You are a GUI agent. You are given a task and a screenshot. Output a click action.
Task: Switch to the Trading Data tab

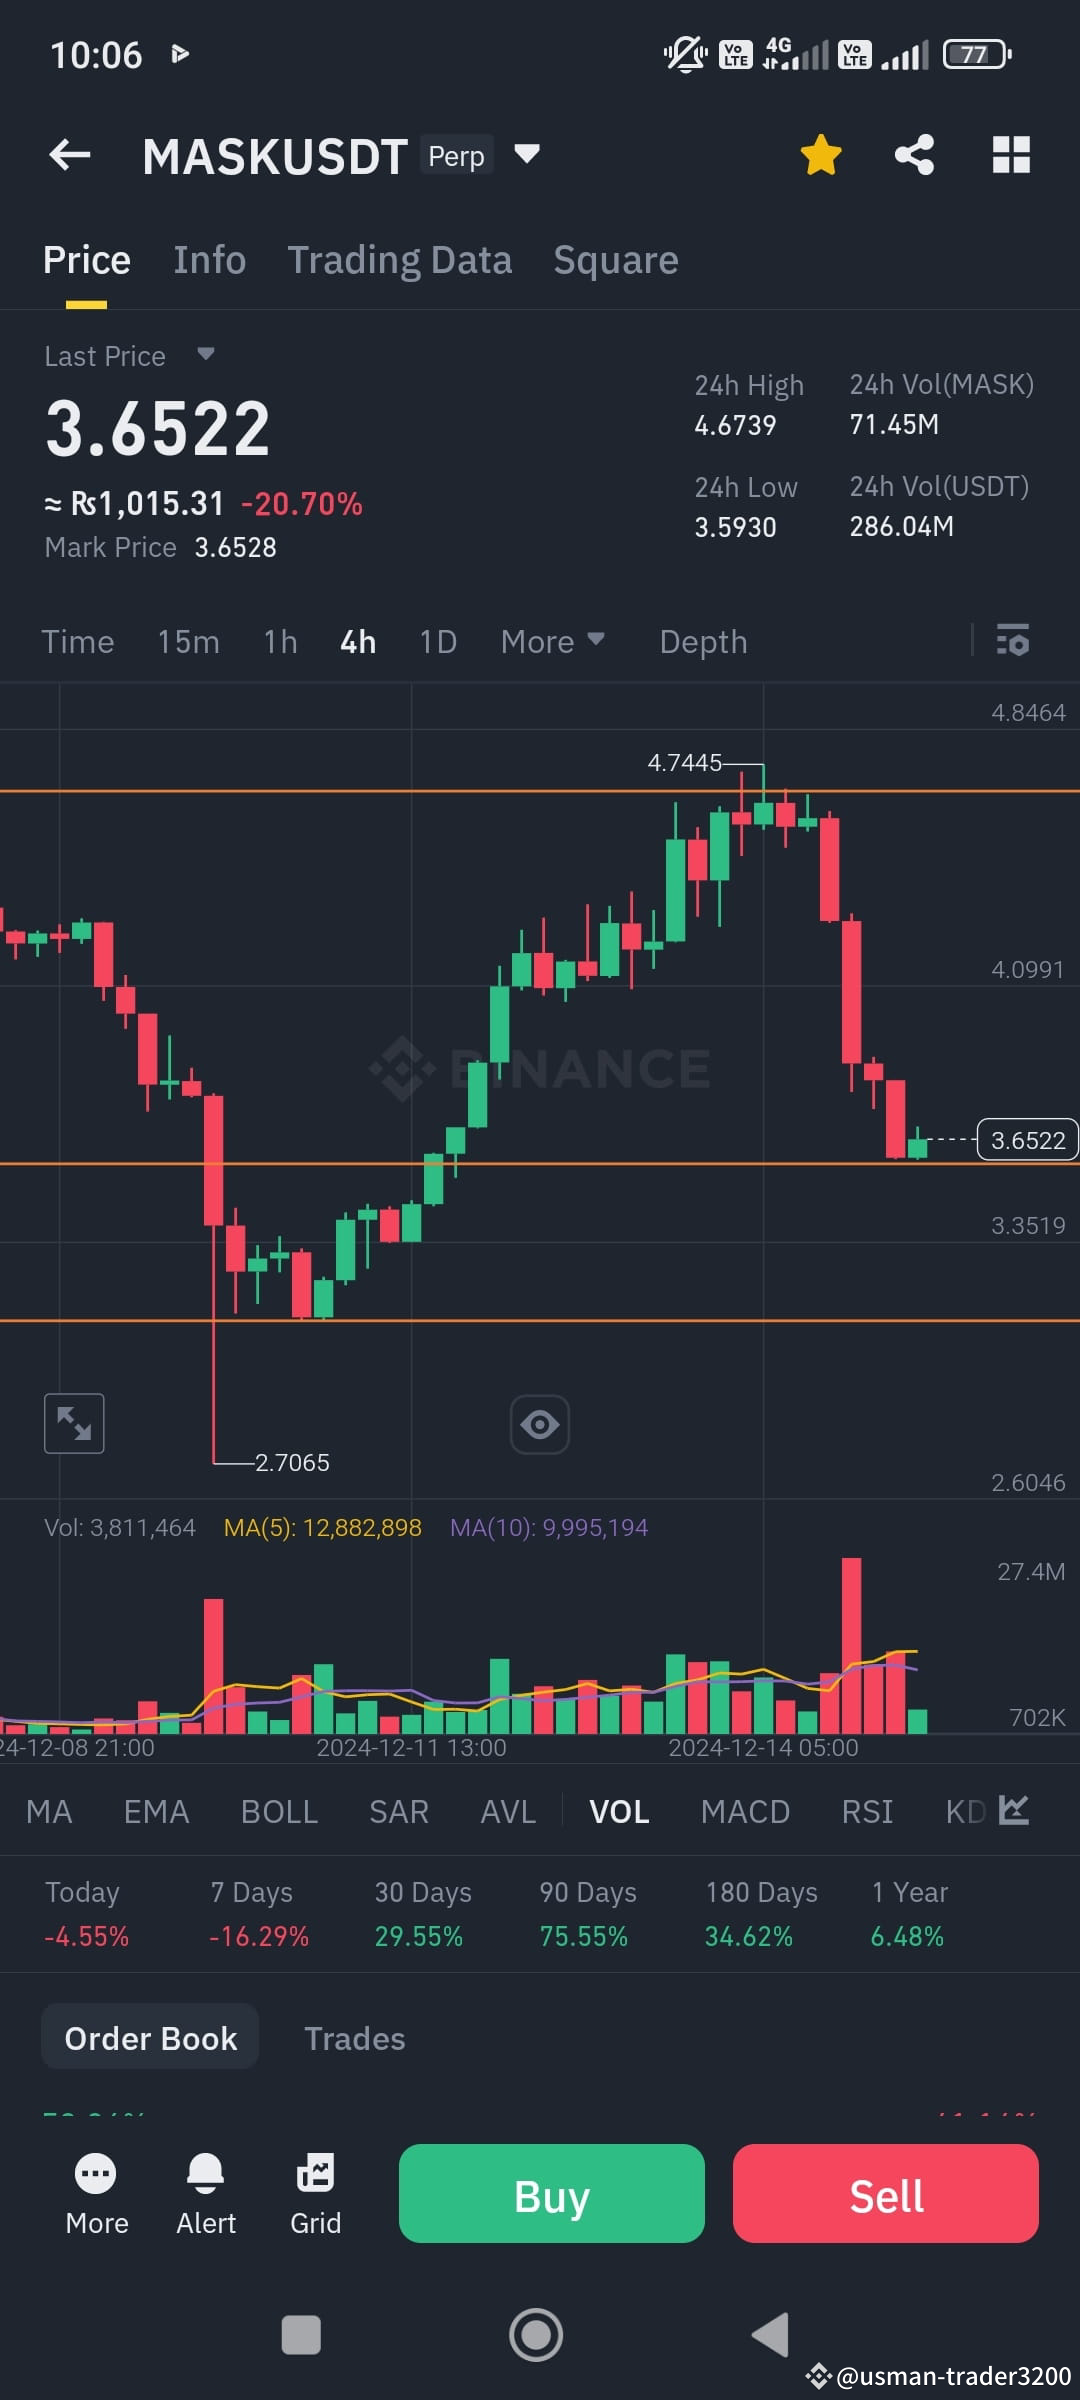coord(400,259)
